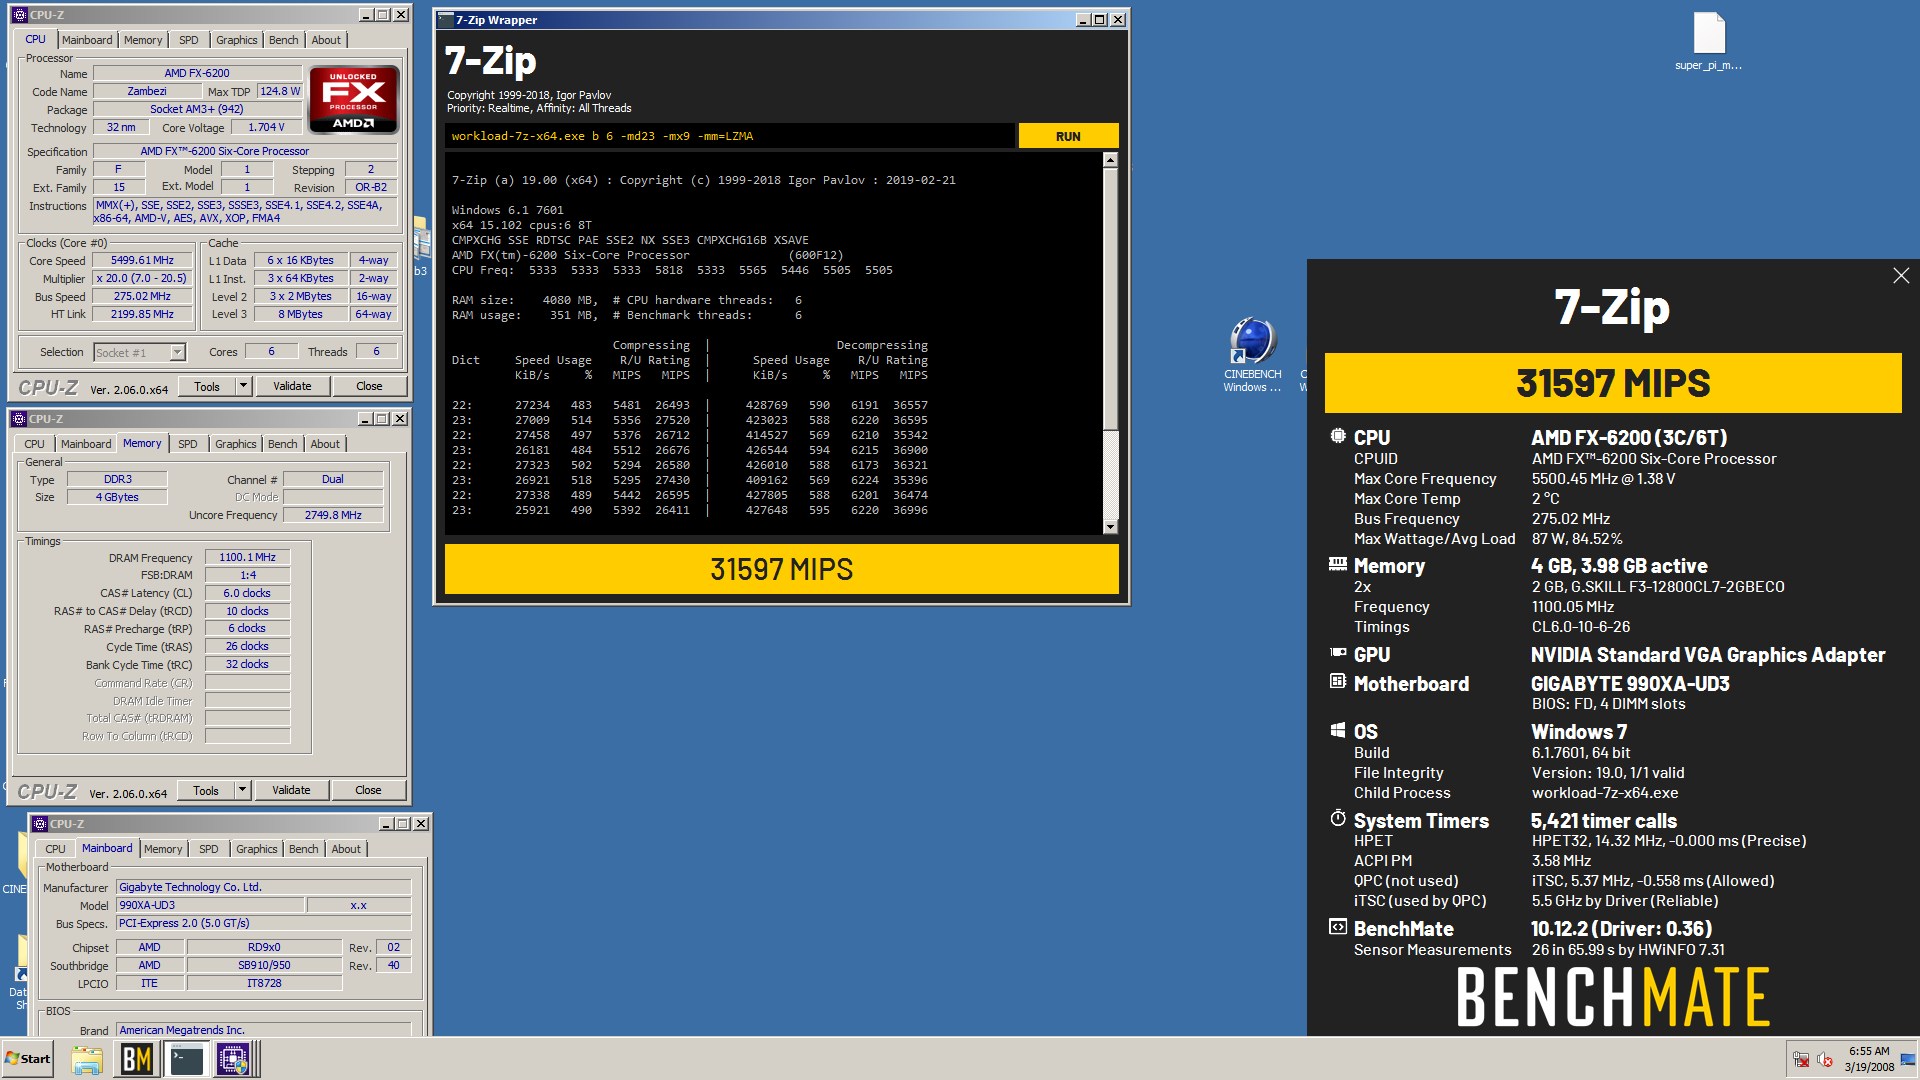Click the scroll-down arrow in 7-Zip output
1920x1080 pixels.
click(x=1110, y=527)
